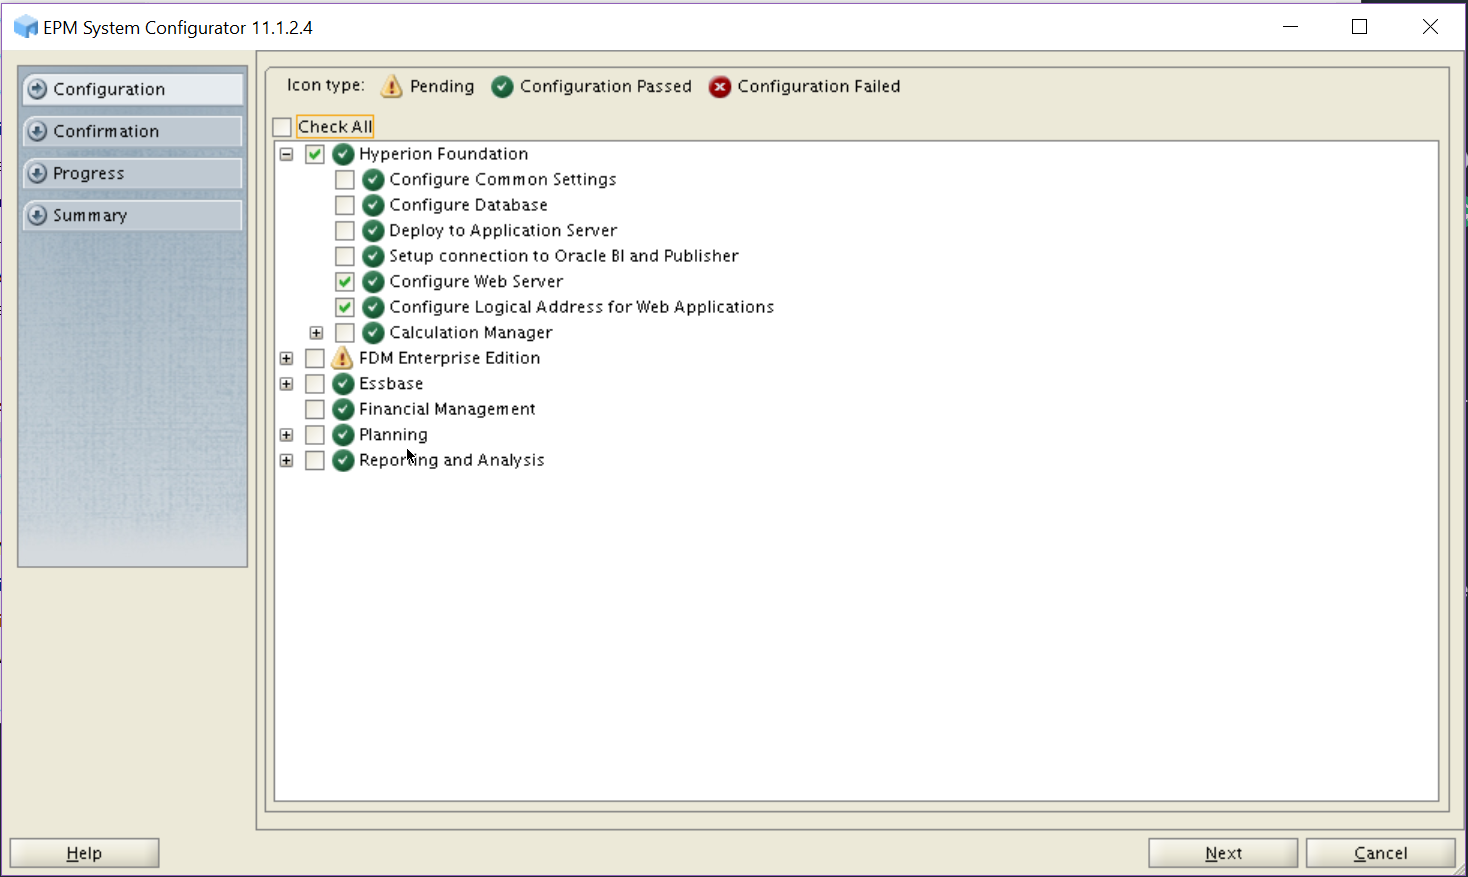Select the Configure Database label
1468x877 pixels.
pyautogui.click(x=468, y=205)
